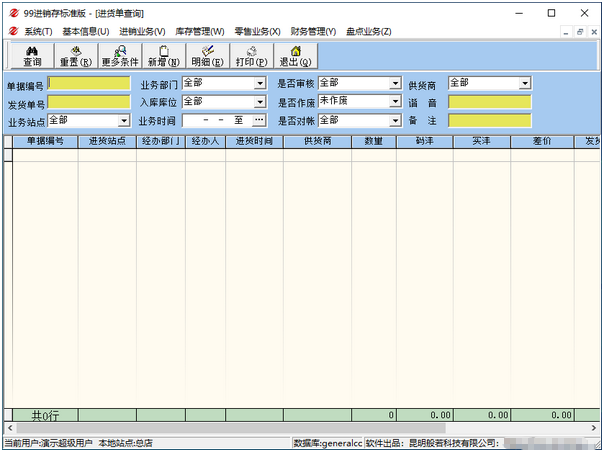Click the 查询 binoculars toolbar button

coord(32,56)
